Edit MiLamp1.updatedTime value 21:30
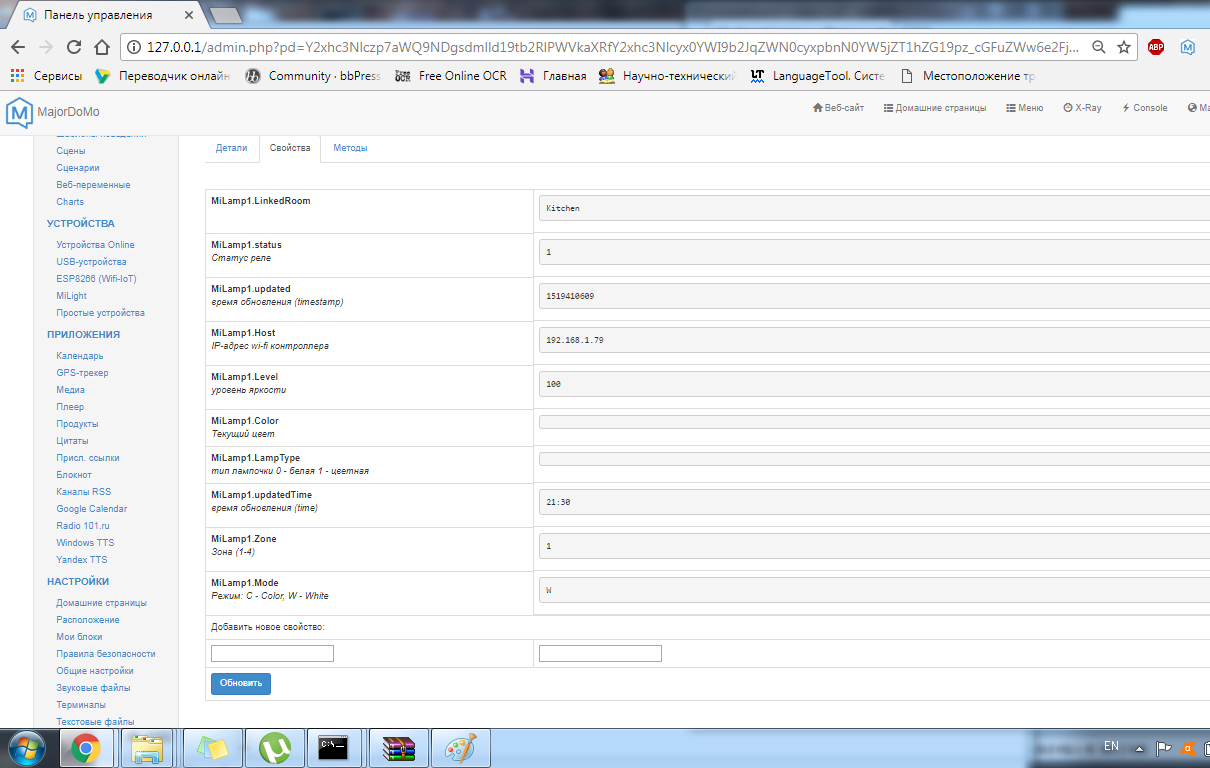Screen dimensions: 1210x768 874,502
